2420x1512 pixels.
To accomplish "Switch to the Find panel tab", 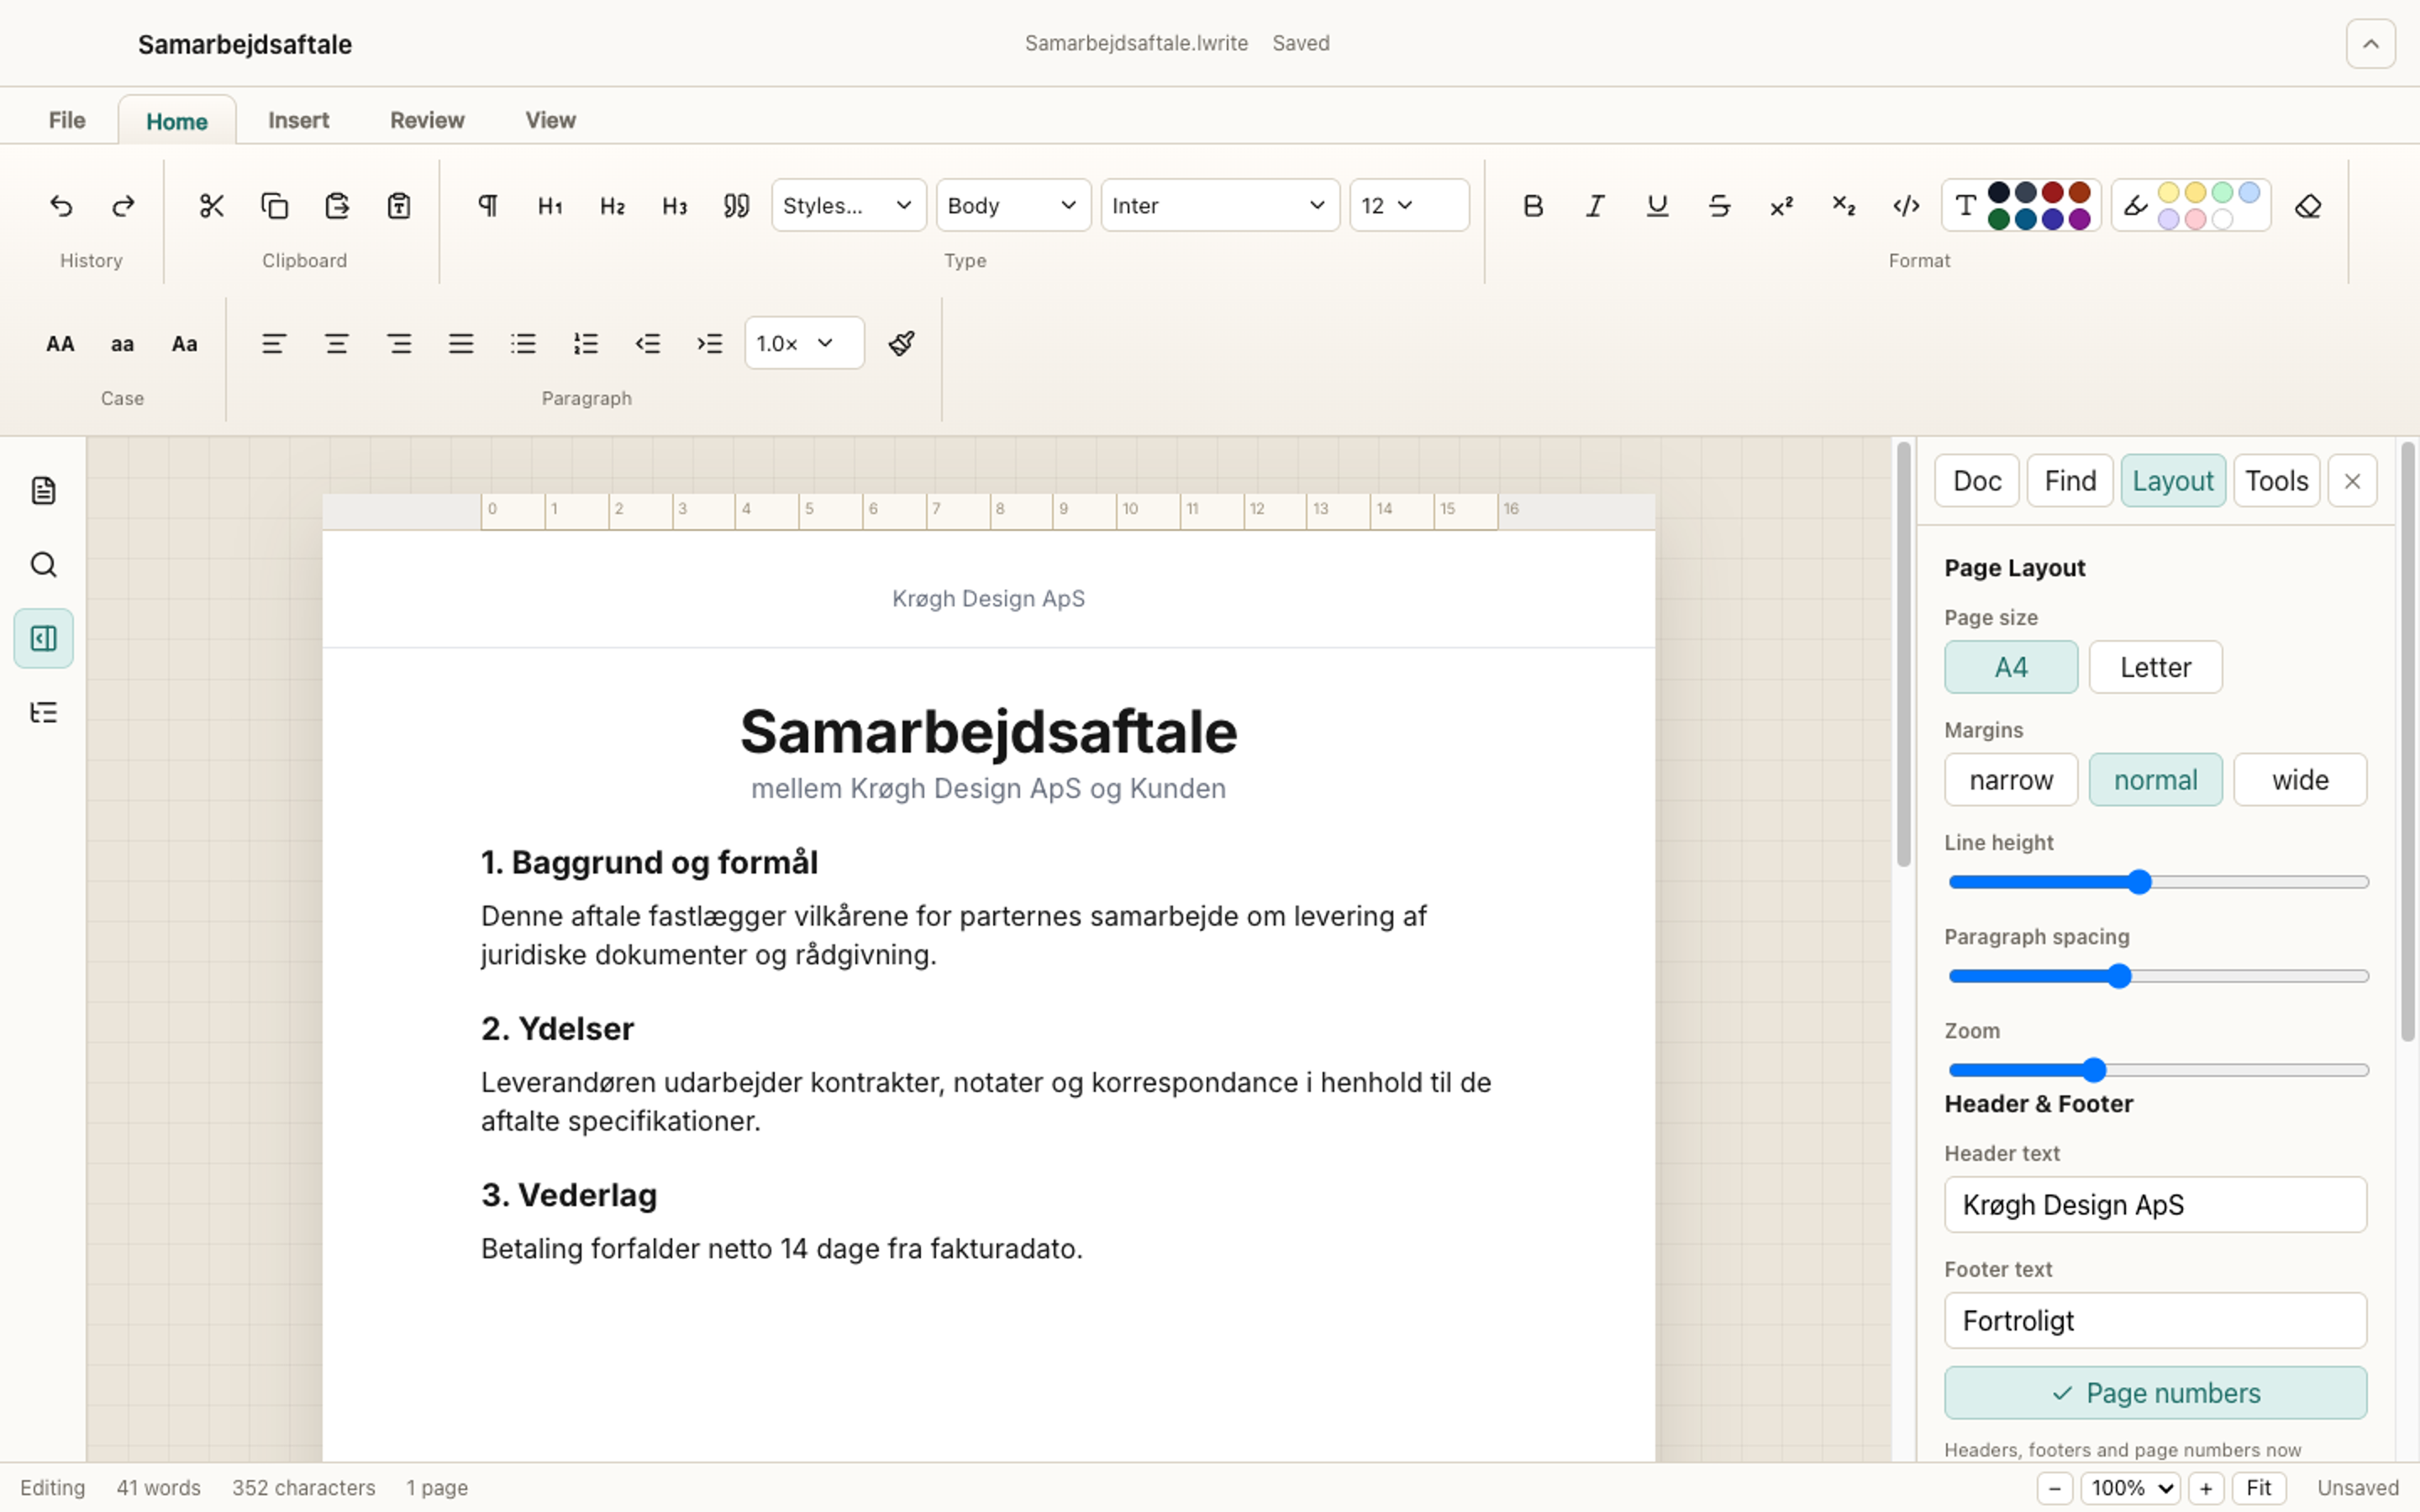I will 2070,481.
